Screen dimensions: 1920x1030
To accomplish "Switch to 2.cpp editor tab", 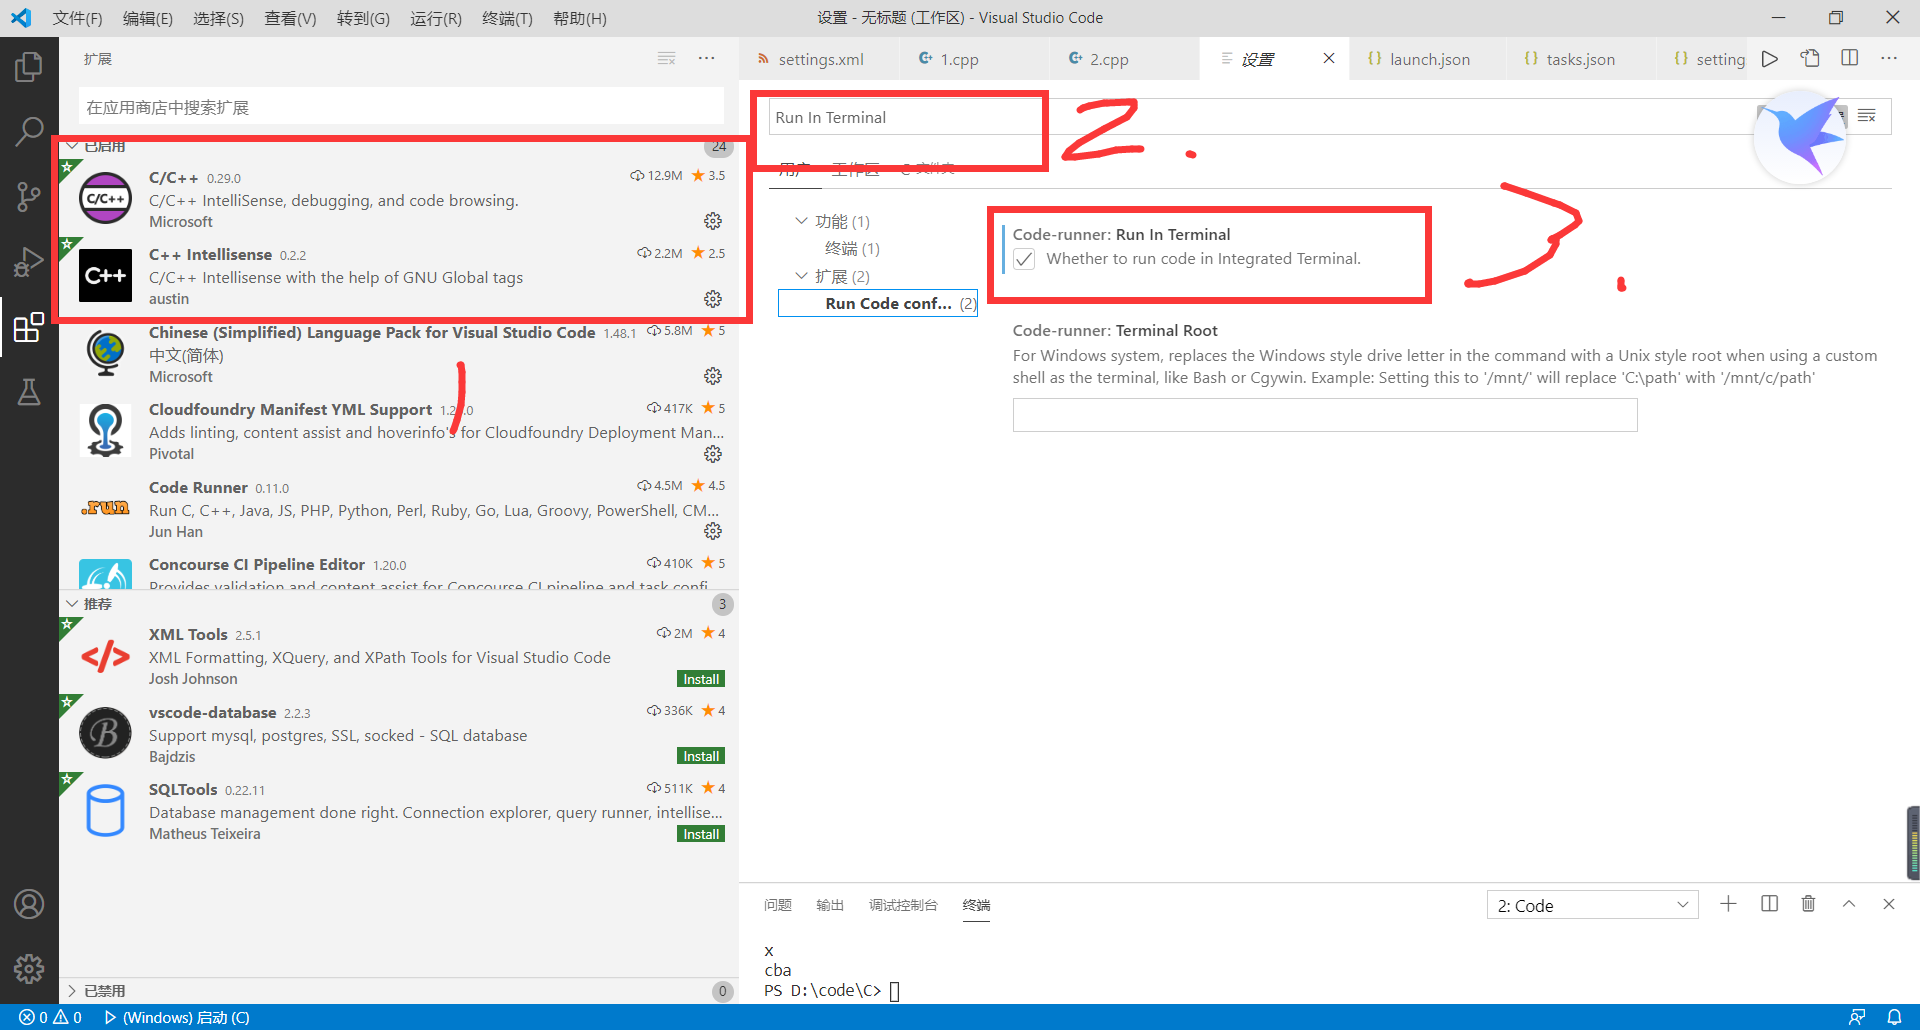I will pos(1125,59).
